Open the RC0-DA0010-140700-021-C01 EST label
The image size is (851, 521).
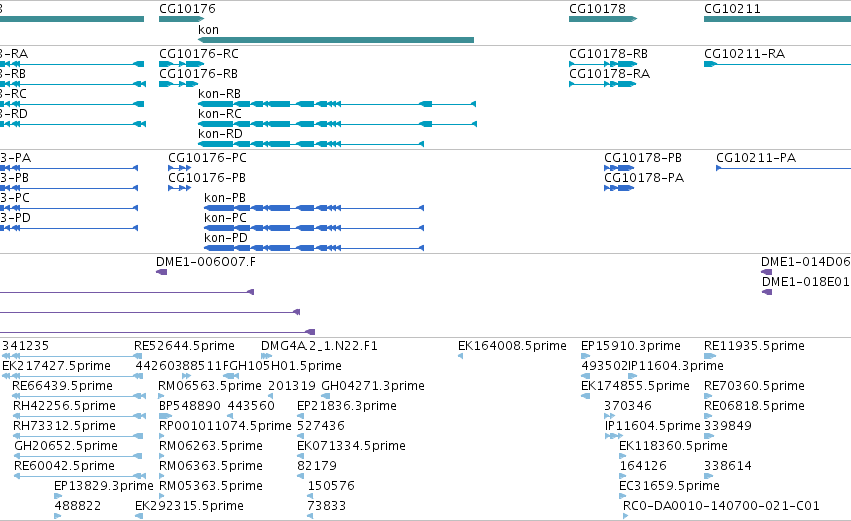point(721,507)
